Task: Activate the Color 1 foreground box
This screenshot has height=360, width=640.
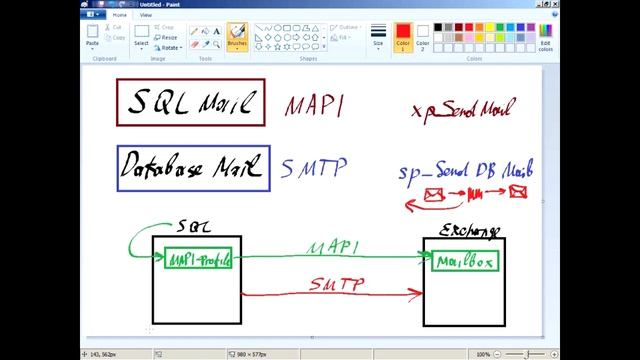Action: click(403, 37)
